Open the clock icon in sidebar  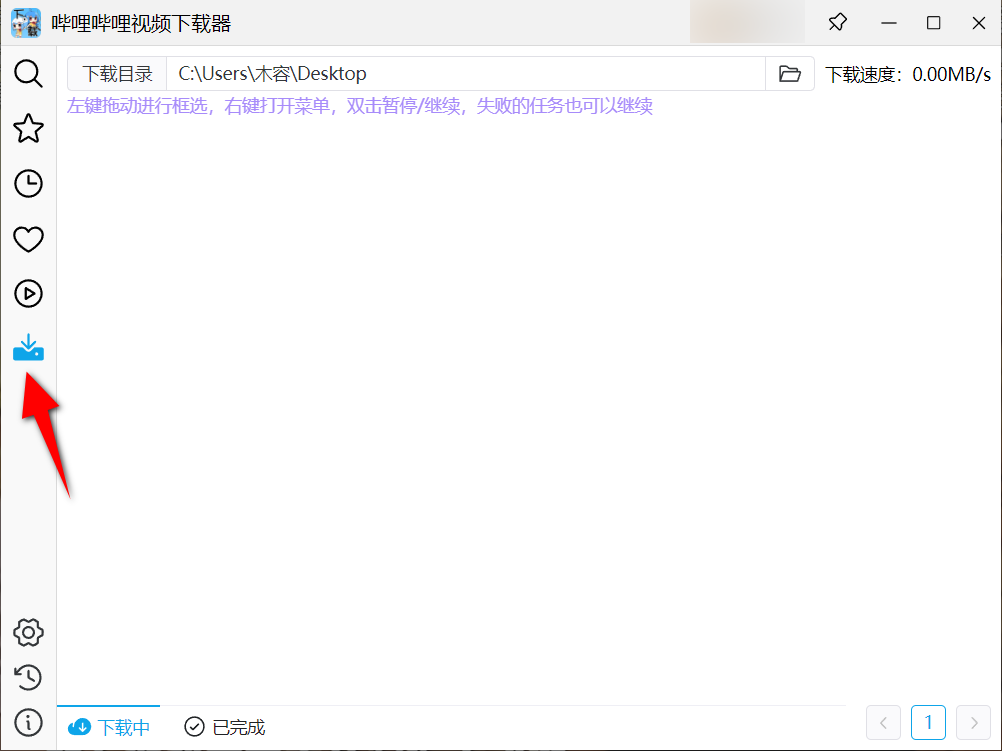tap(28, 183)
